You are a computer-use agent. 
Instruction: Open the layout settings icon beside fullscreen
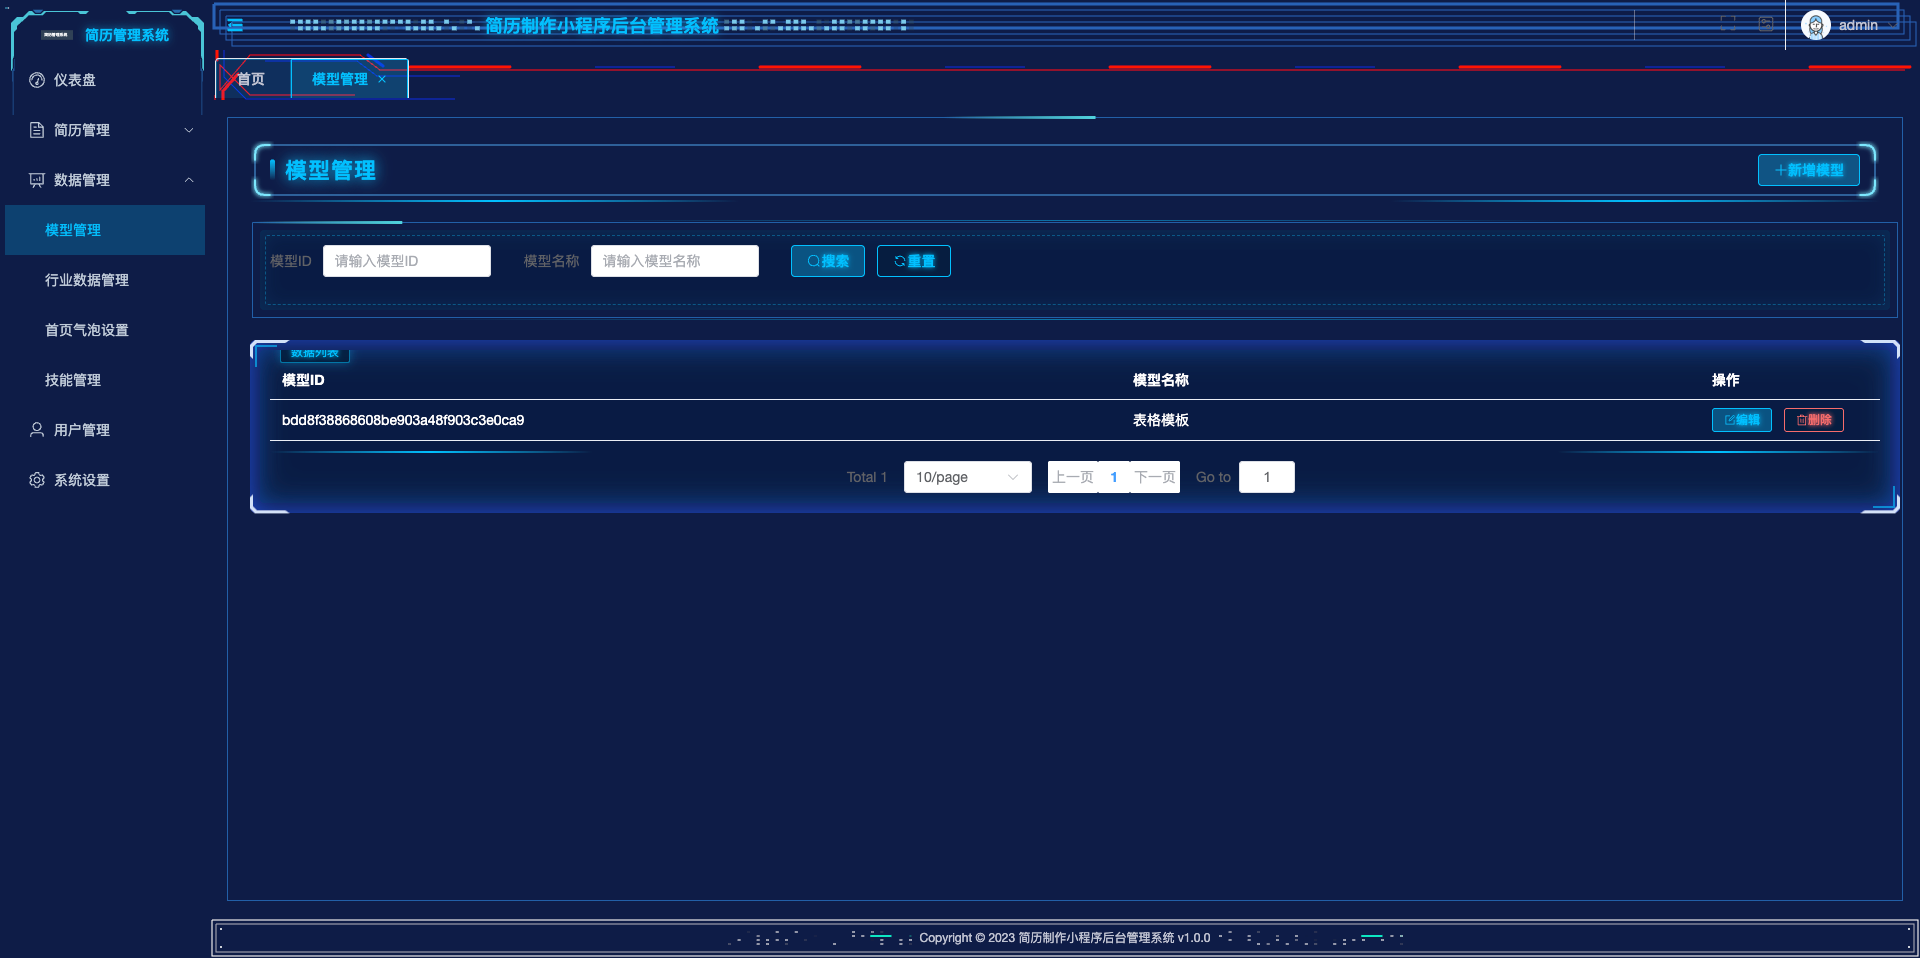(1765, 22)
